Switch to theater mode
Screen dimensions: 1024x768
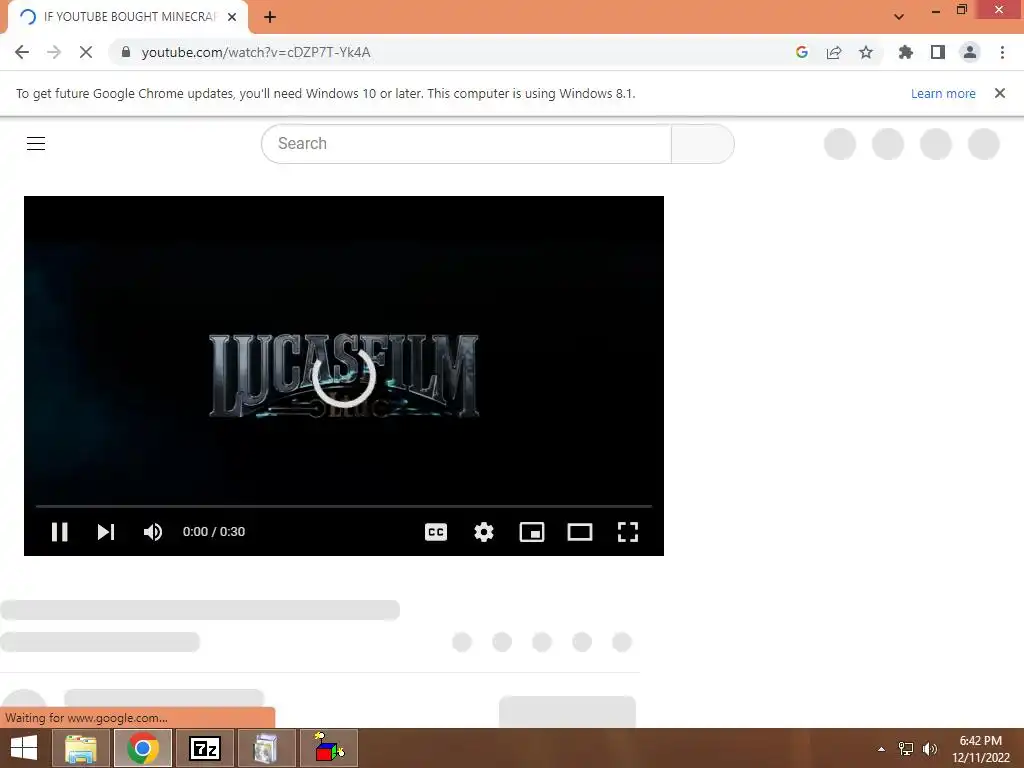click(x=580, y=532)
